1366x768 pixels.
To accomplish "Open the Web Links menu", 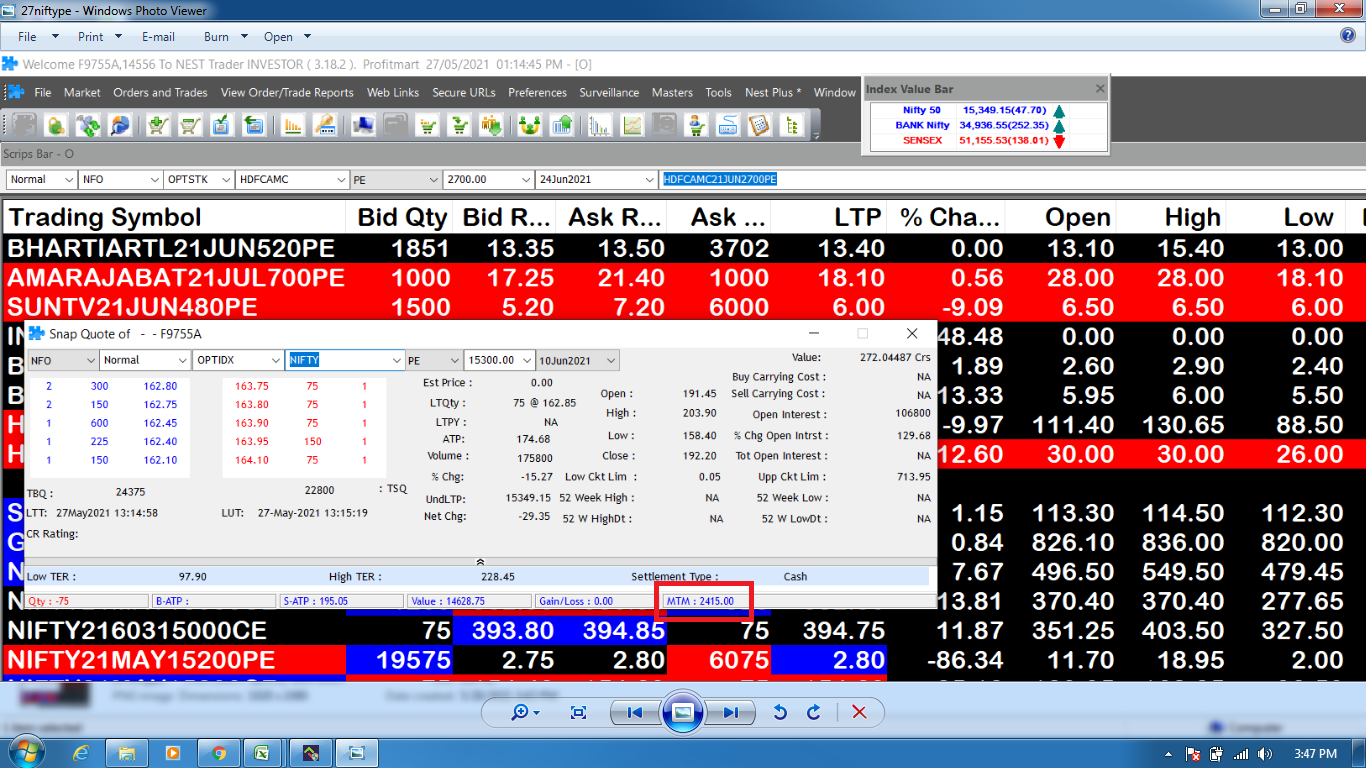I will pyautogui.click(x=393, y=92).
